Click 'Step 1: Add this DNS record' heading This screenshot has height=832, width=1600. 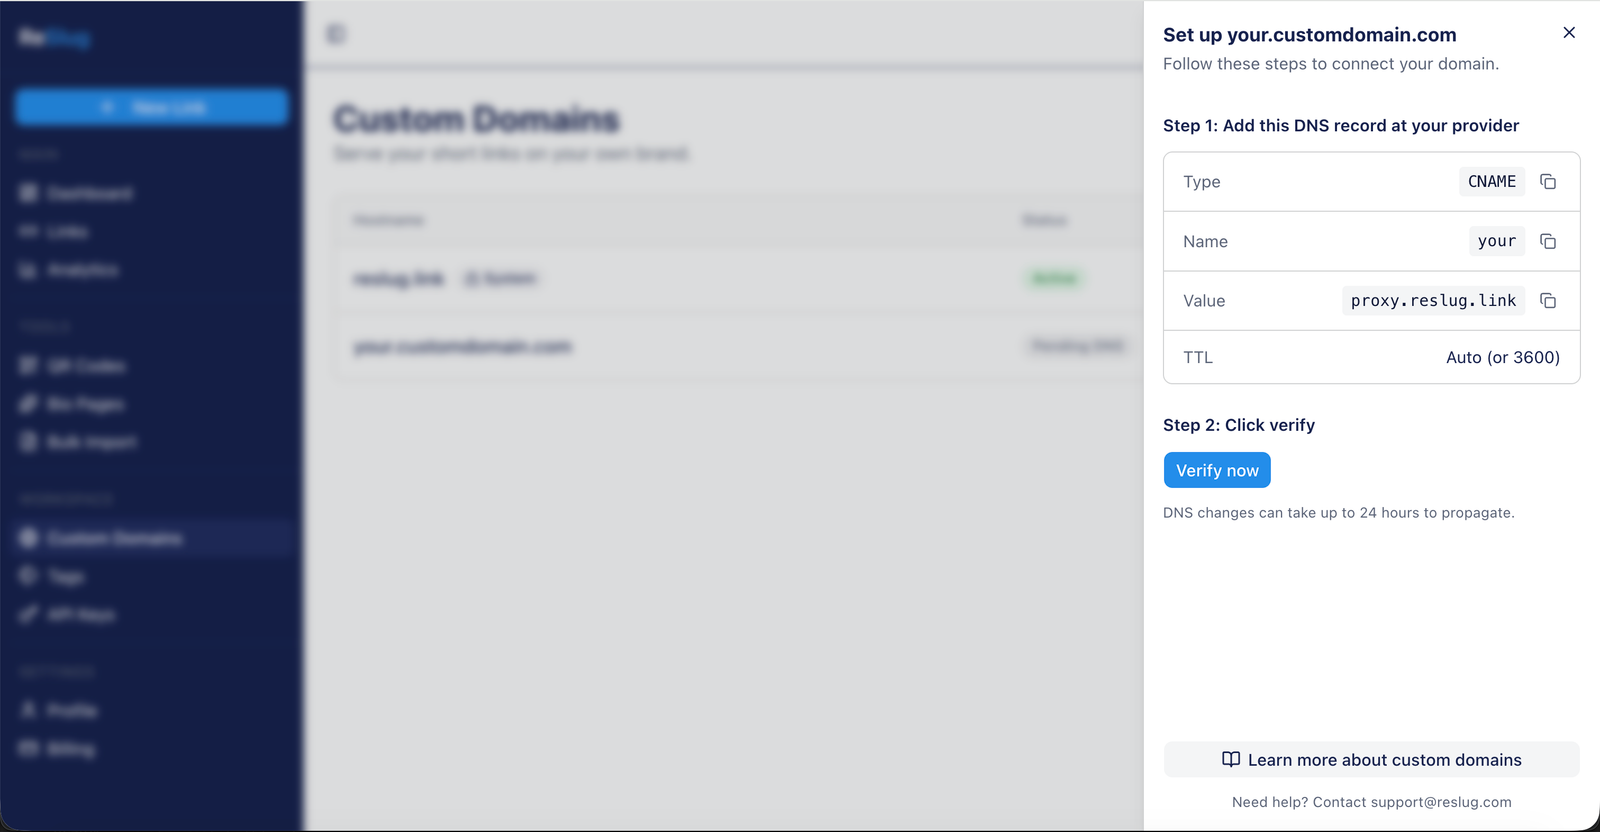pyautogui.click(x=1341, y=125)
